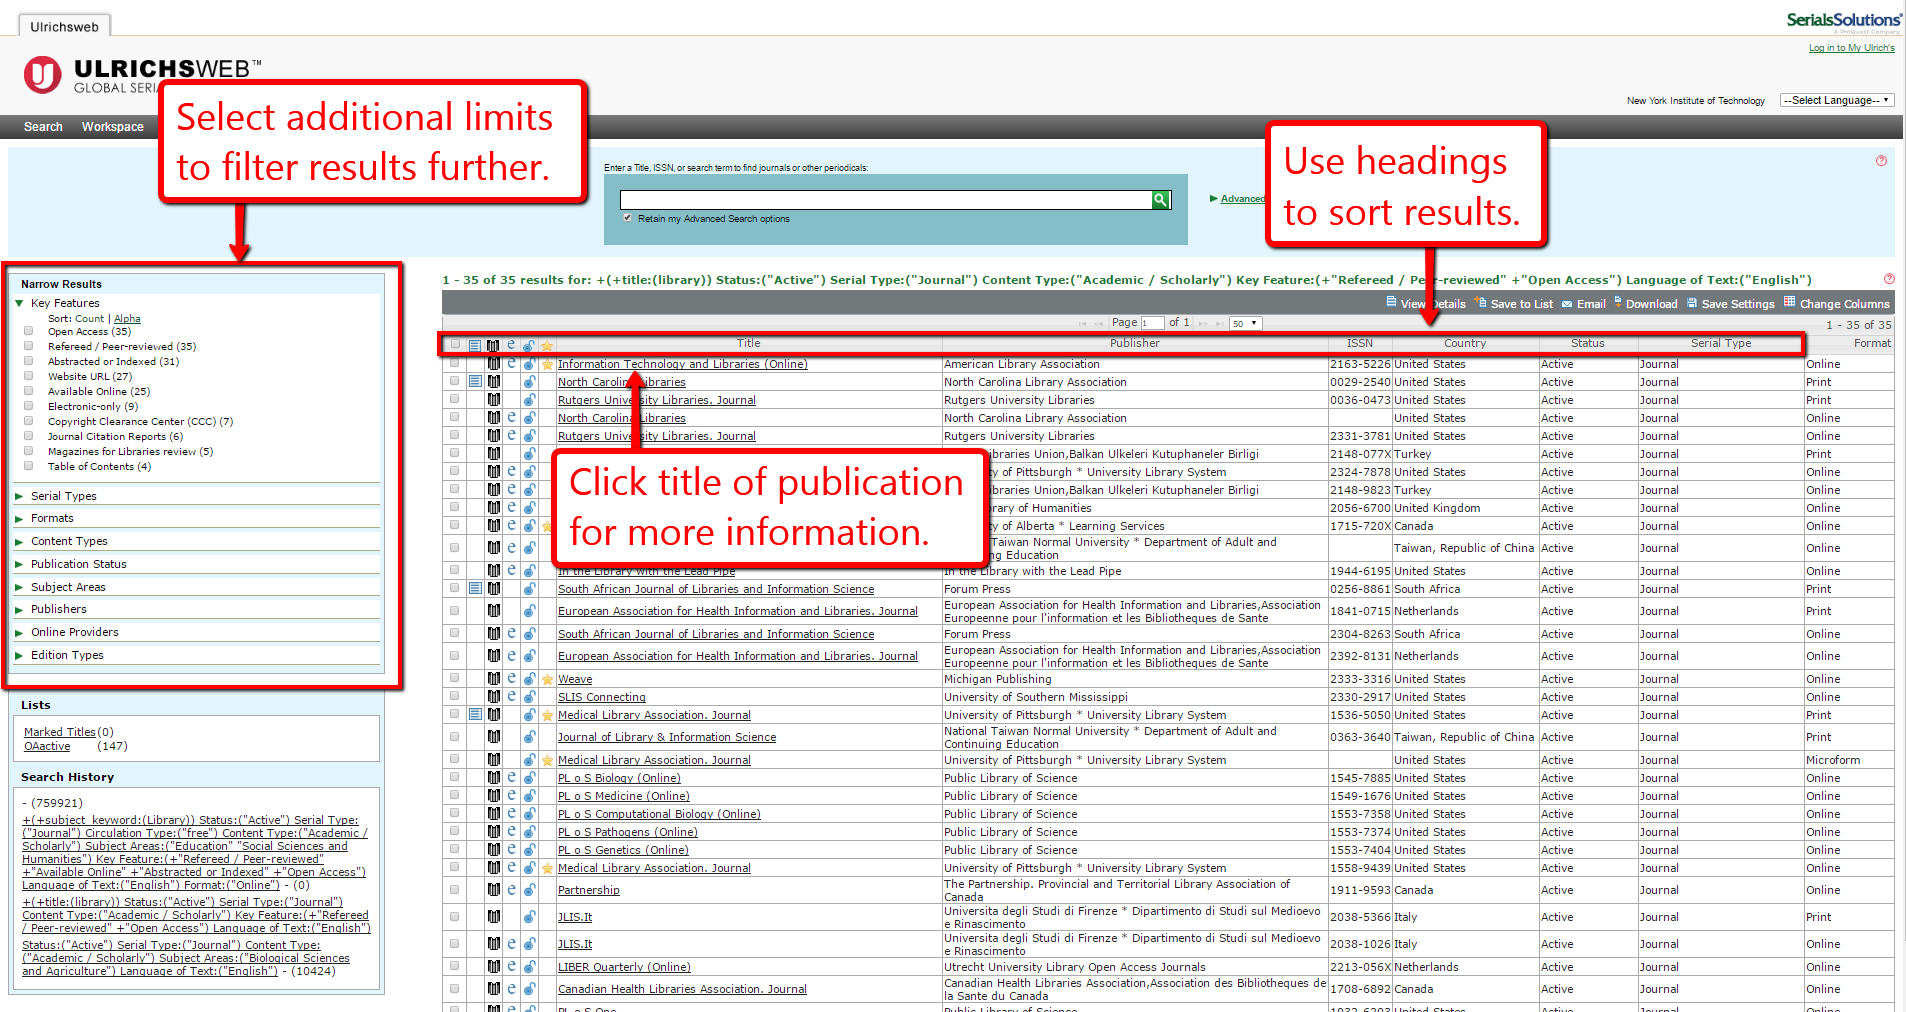
Task: Sort results by ISSN column header
Action: pyautogui.click(x=1359, y=343)
